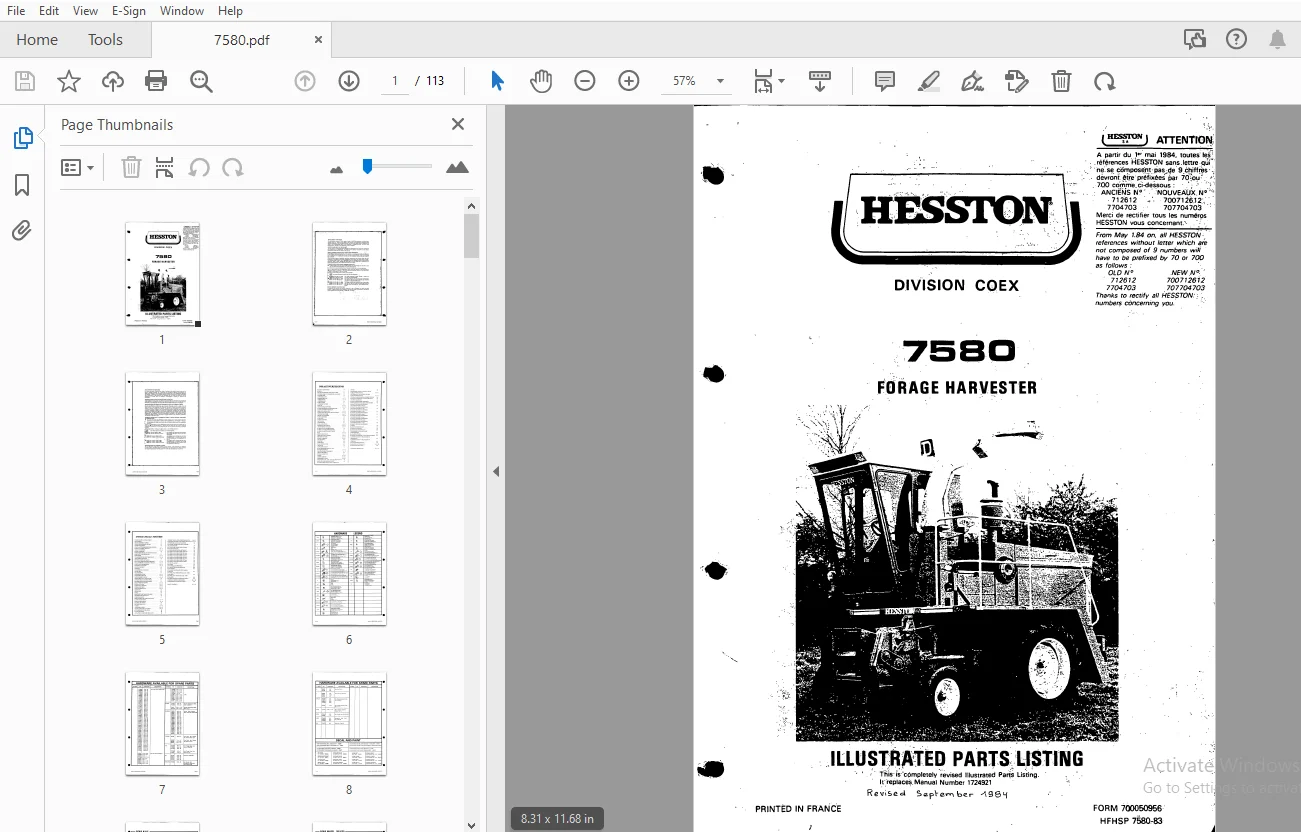
Task: Collapse the navigation pane arrow
Action: coord(496,471)
